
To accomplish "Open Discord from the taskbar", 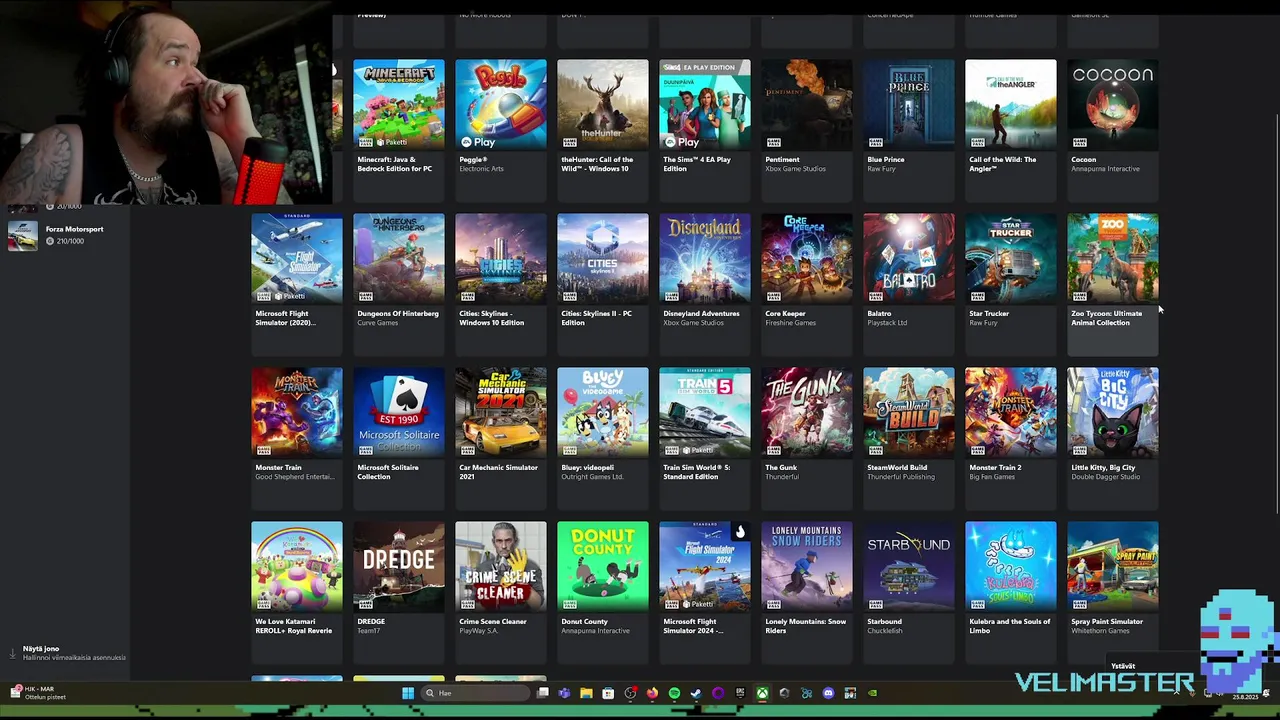I will (828, 693).
